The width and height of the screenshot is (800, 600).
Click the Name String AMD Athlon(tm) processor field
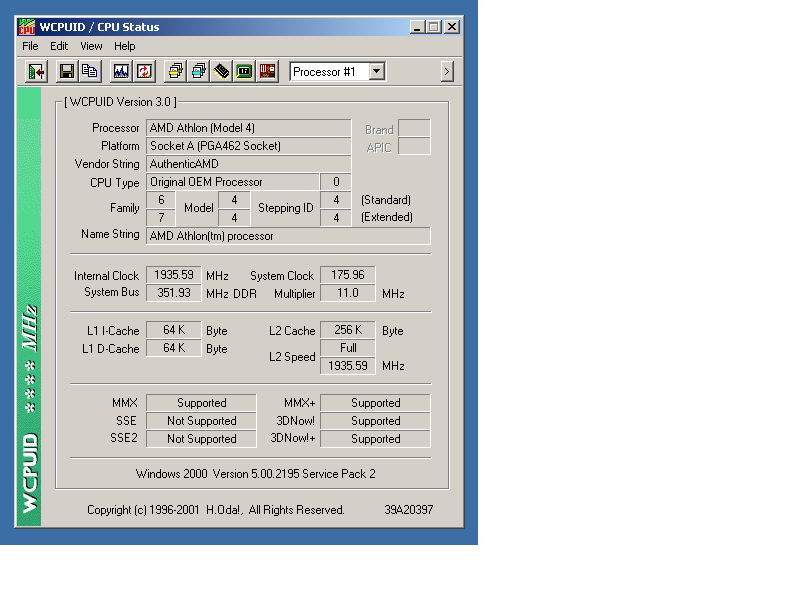[288, 236]
